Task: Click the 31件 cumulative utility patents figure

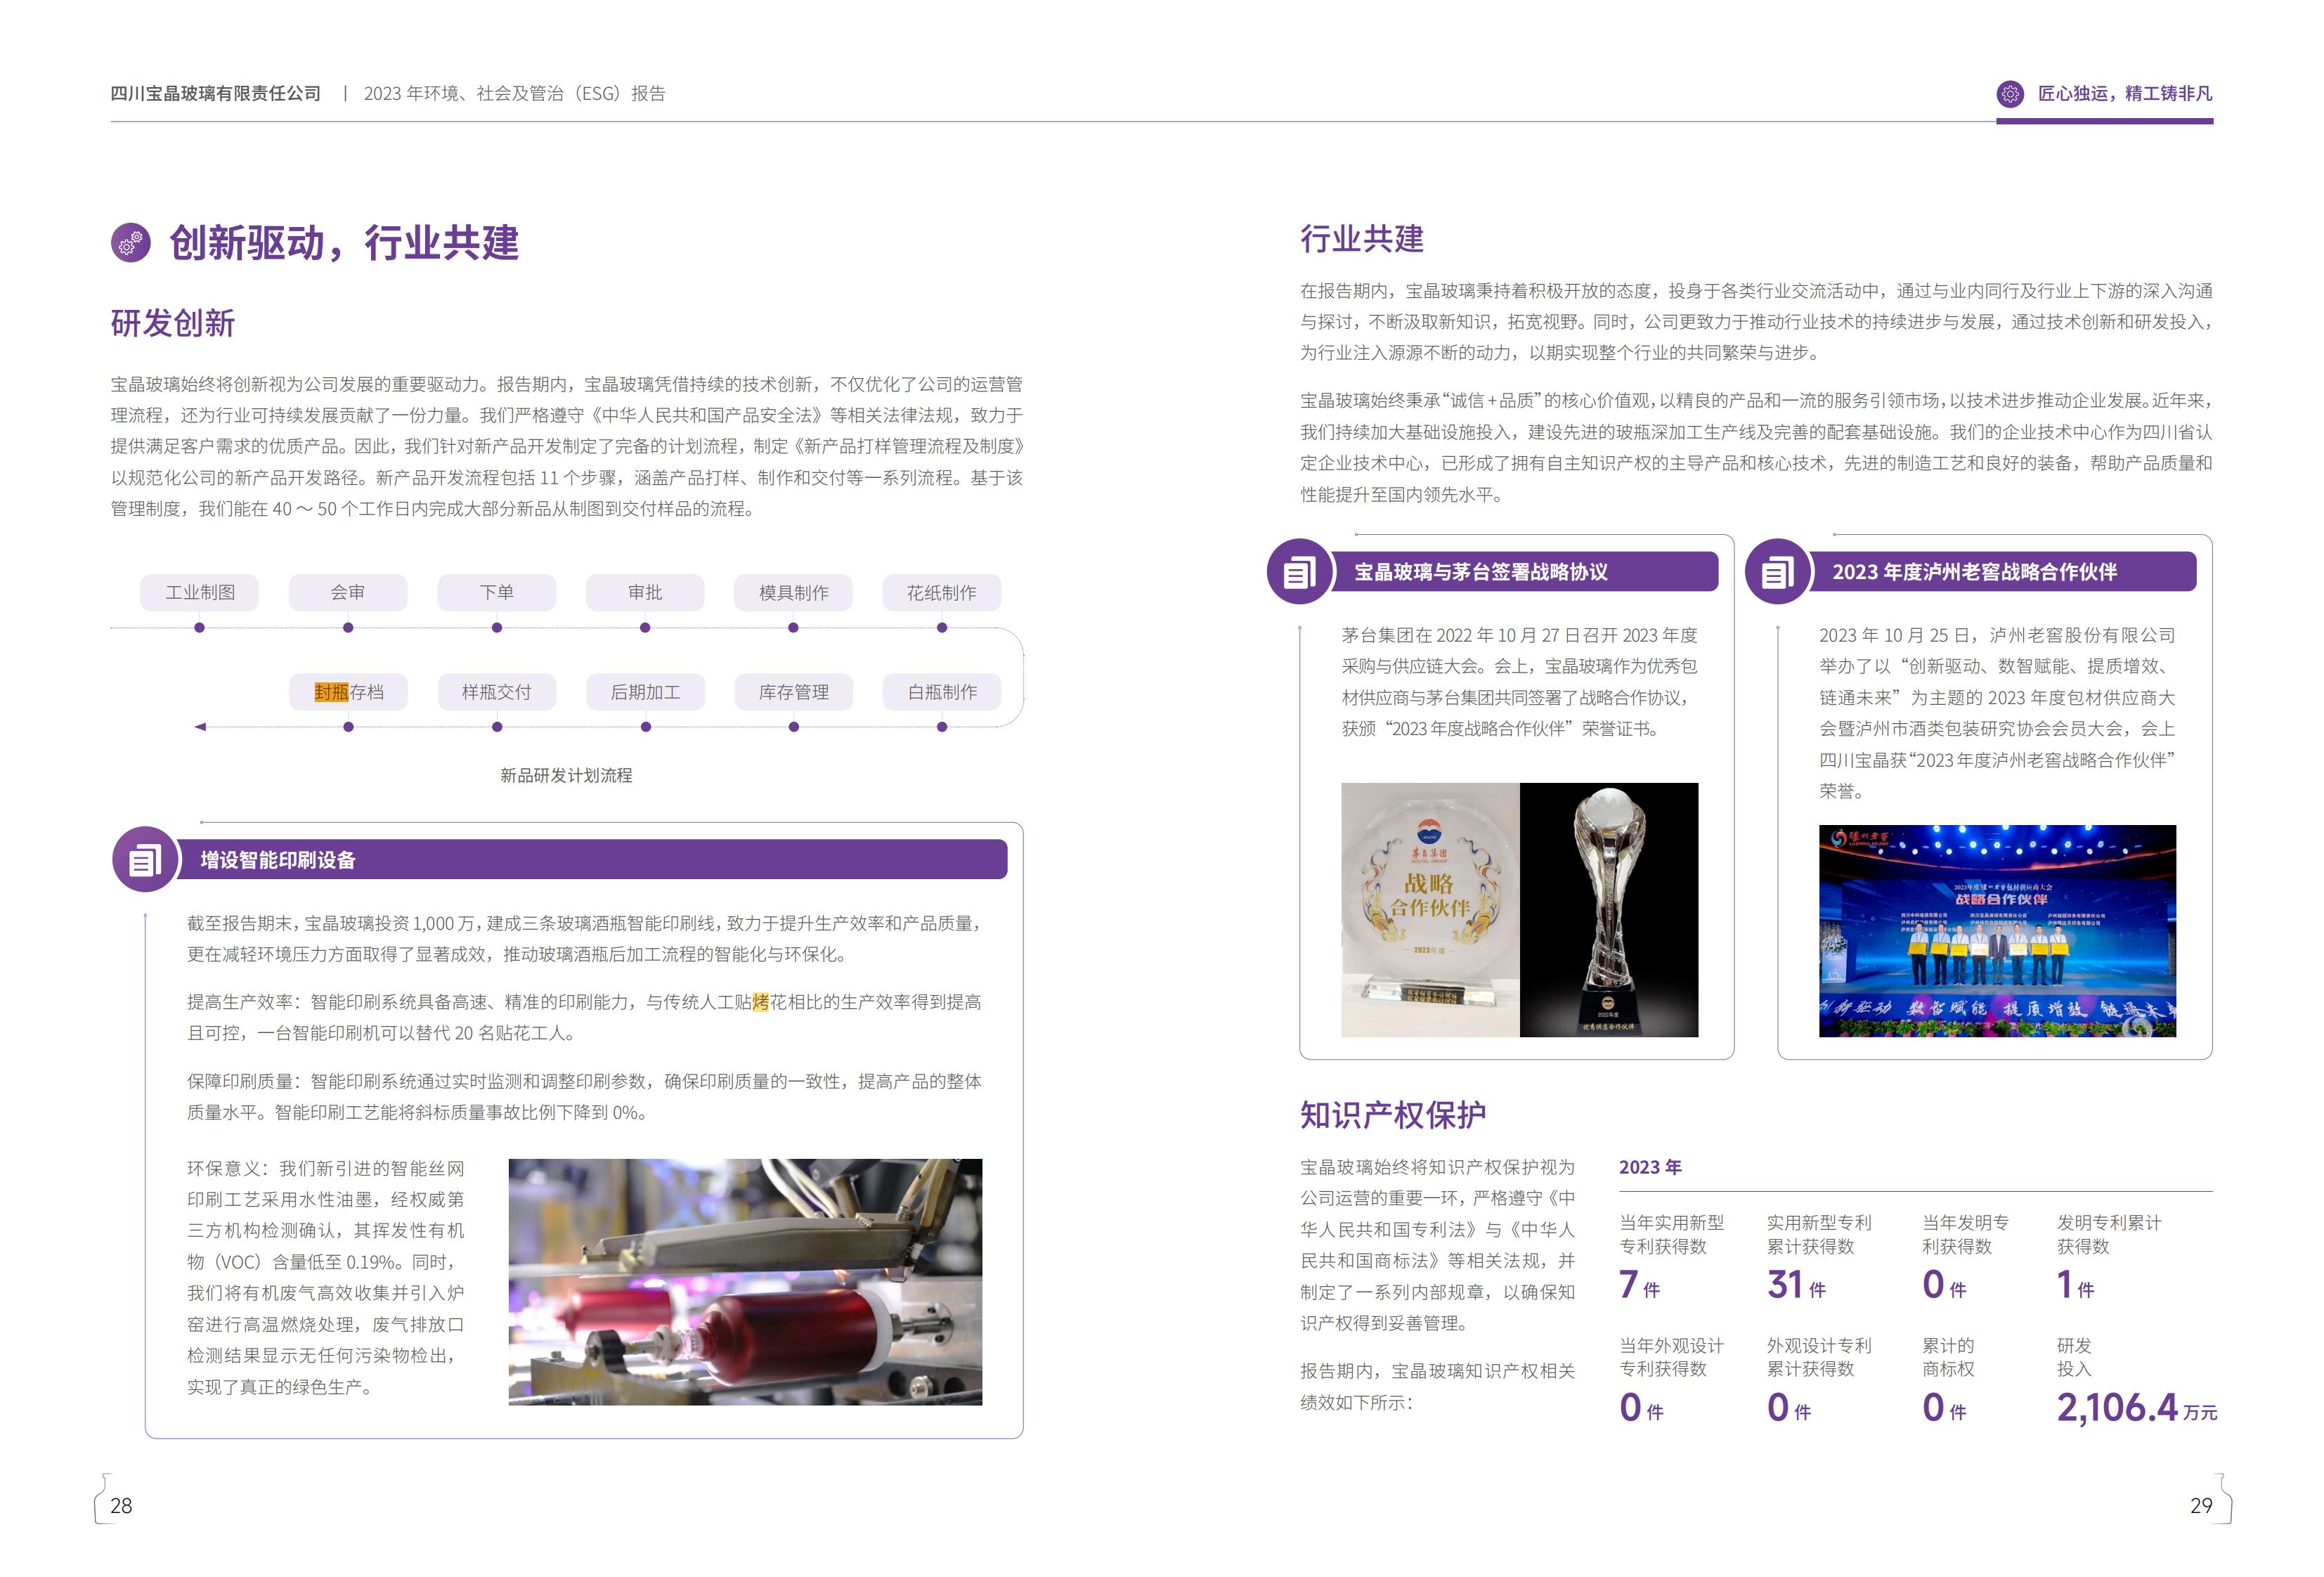Action: click(1796, 1284)
